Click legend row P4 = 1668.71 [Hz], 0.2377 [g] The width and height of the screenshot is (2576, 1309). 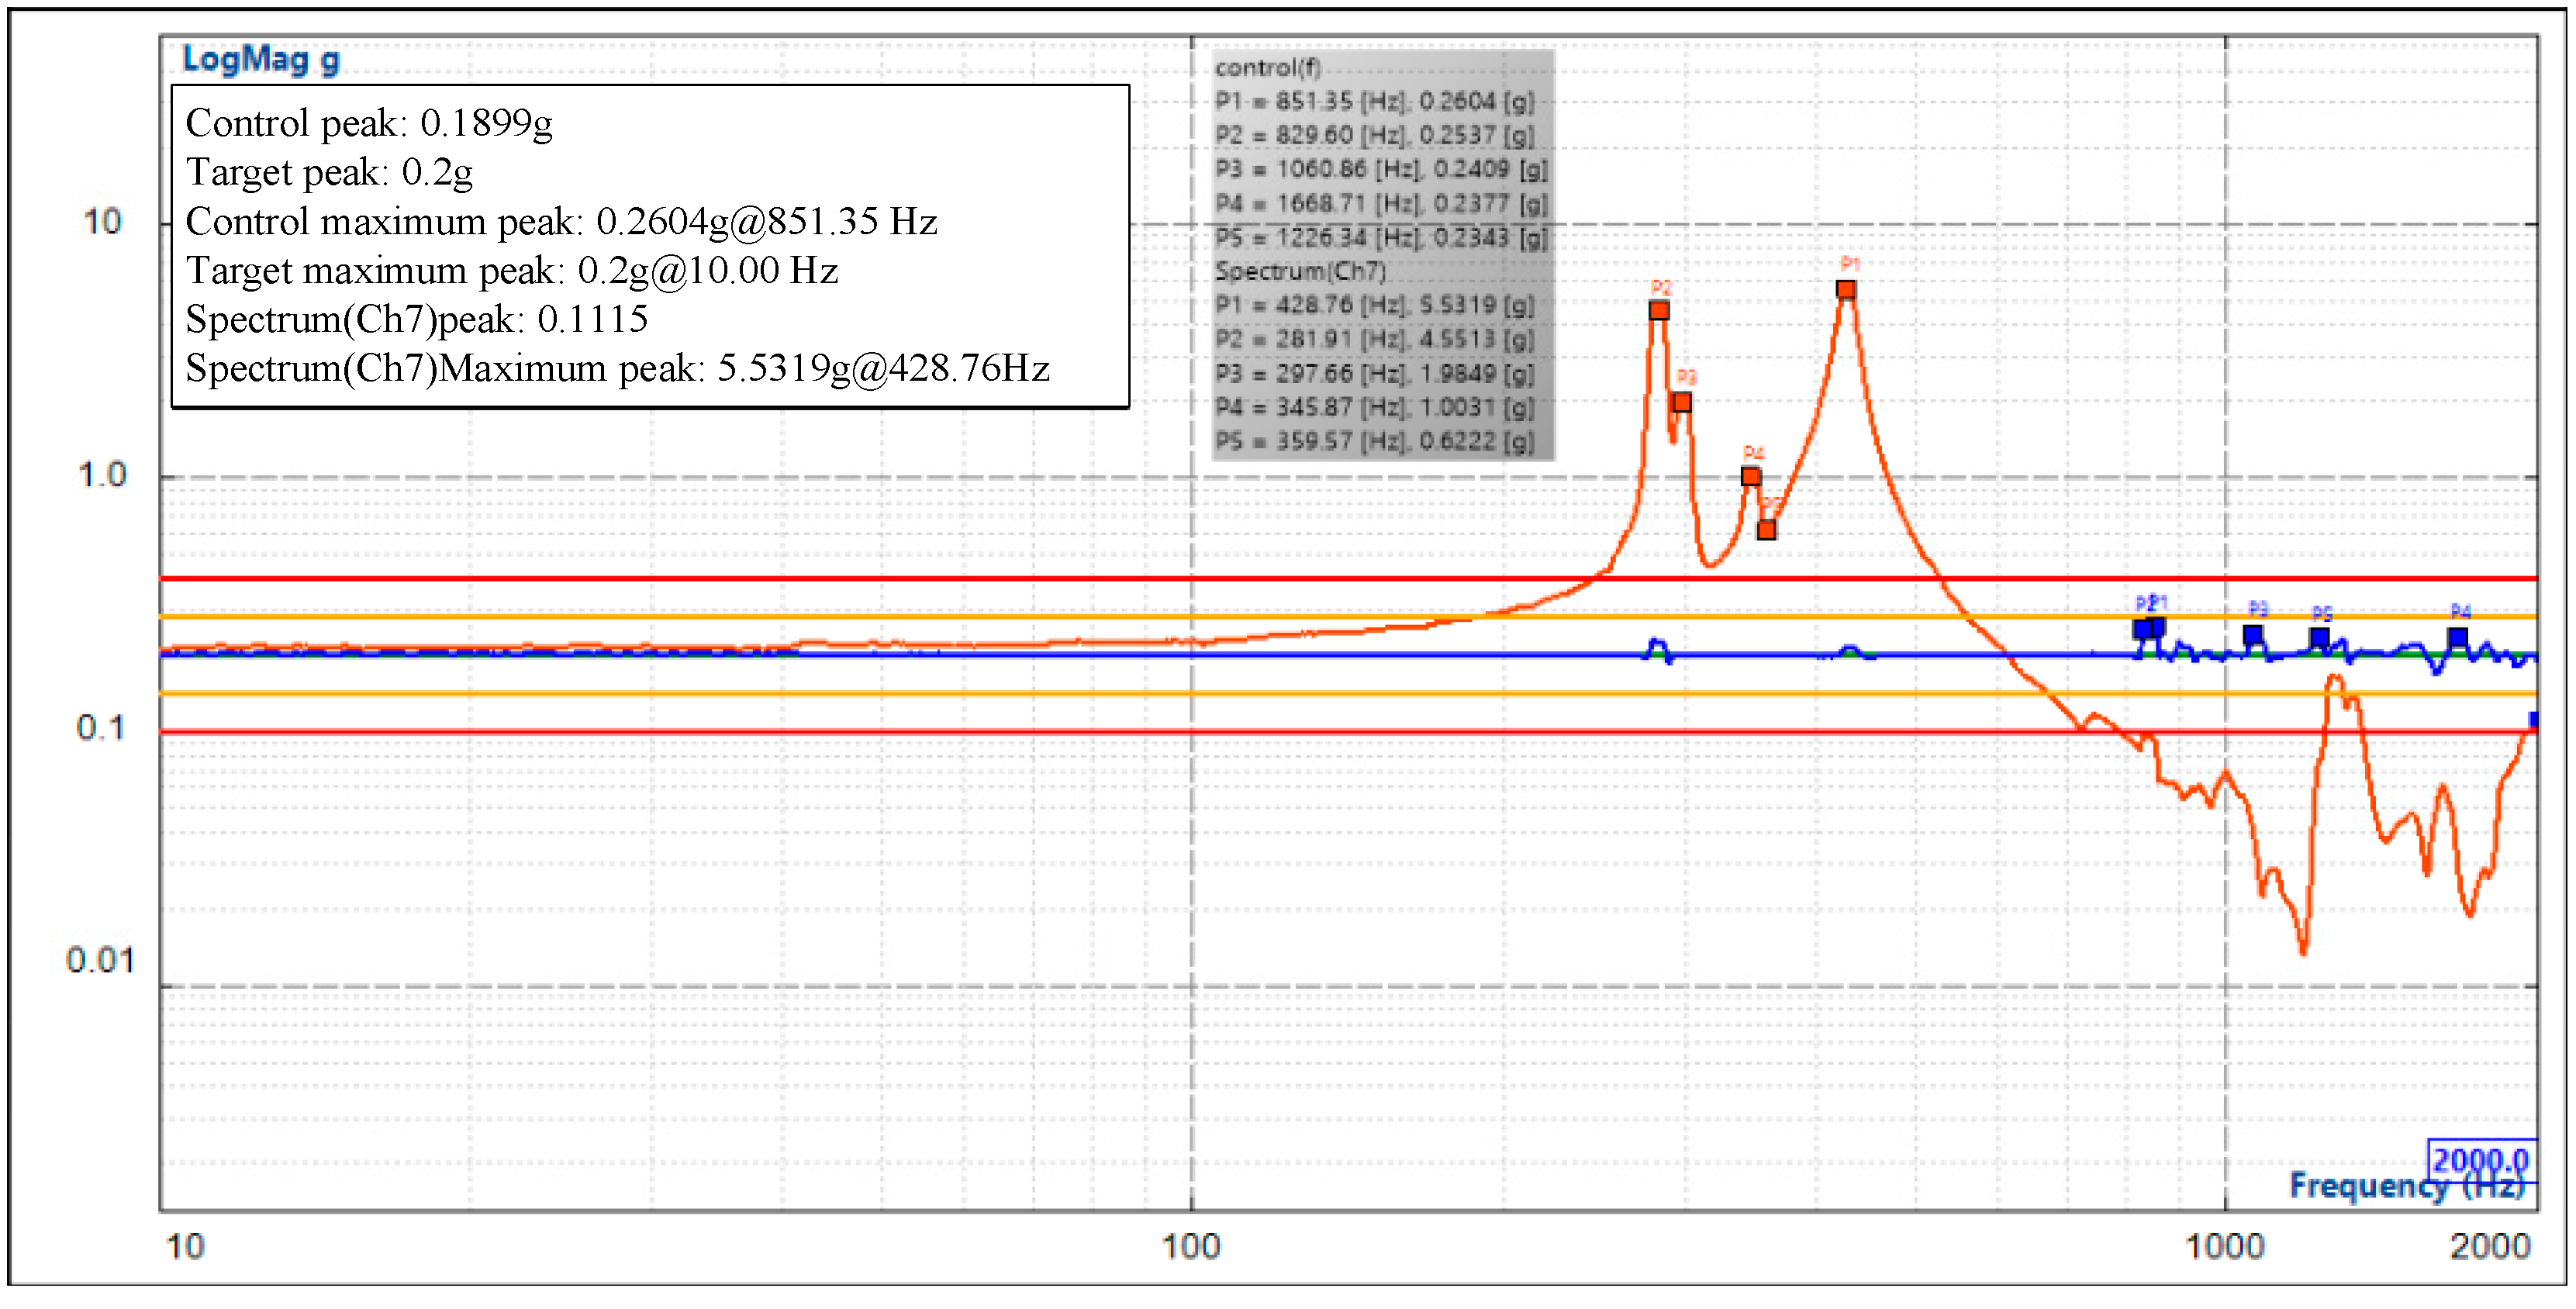[1381, 203]
